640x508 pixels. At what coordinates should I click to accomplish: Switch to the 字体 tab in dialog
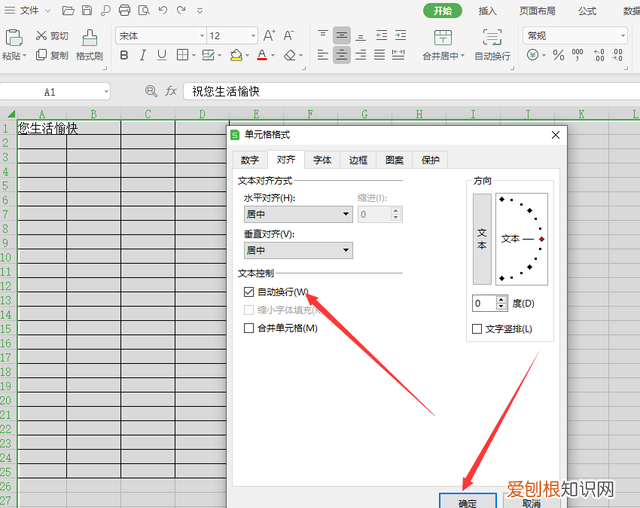coord(322,160)
